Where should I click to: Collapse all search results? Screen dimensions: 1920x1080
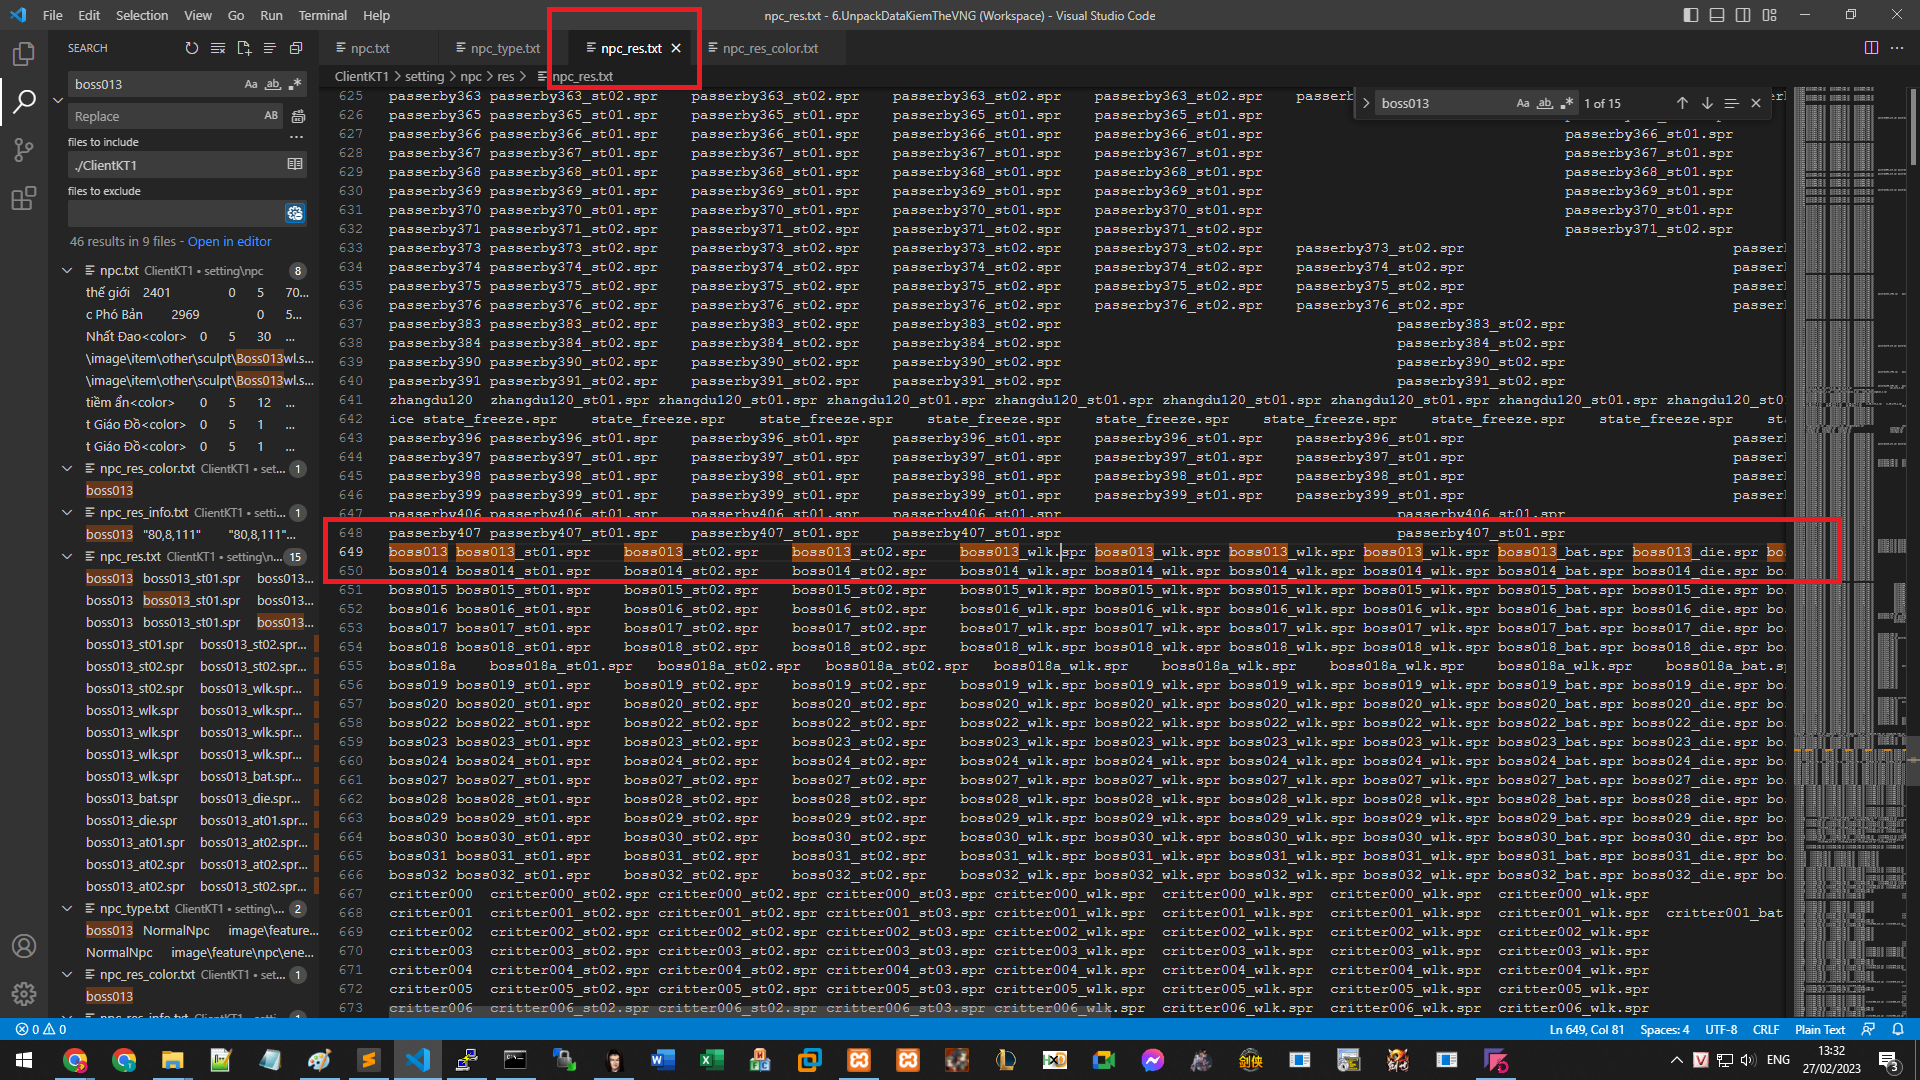point(296,48)
